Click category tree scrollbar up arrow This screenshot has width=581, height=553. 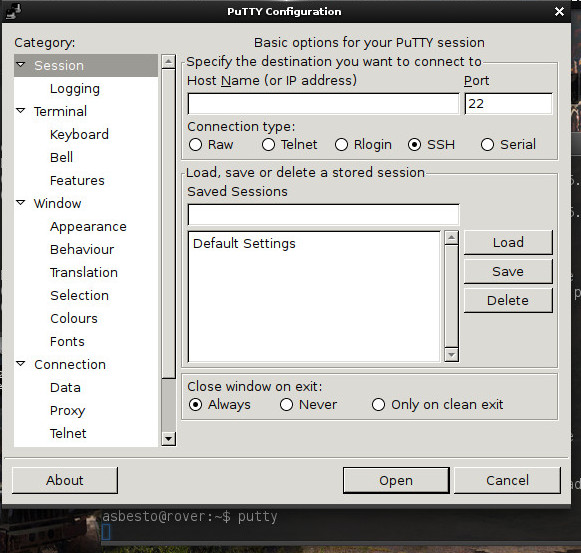[x=169, y=61]
